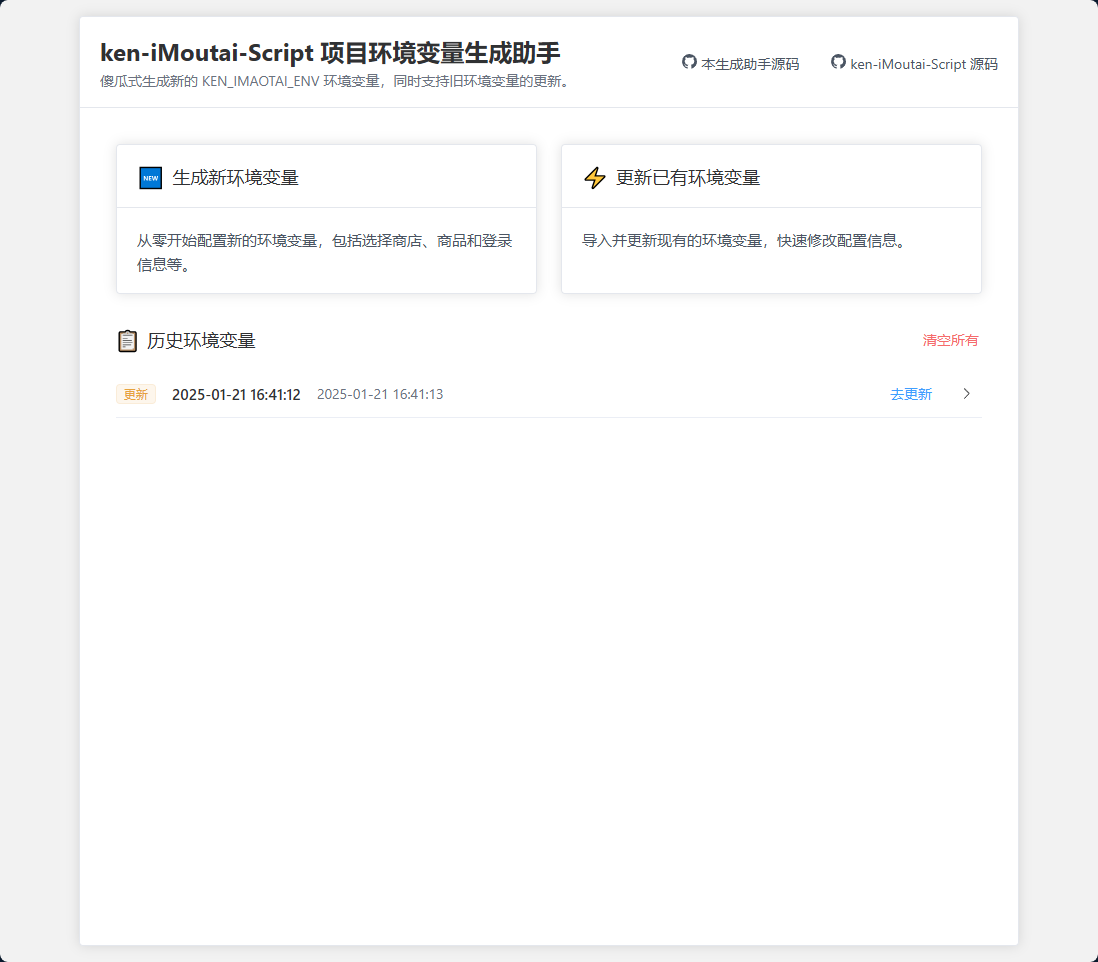1098x962 pixels.
Task: Select history entry 2025-01-21 16:41:12
Action: coord(236,395)
